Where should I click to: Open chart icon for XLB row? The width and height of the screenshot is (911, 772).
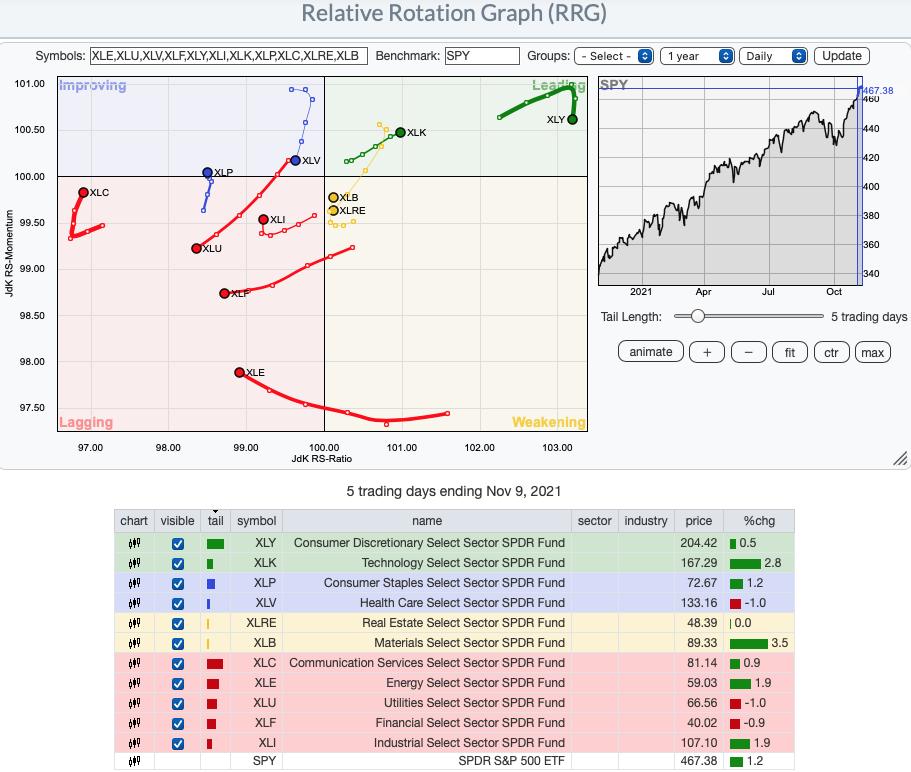point(134,643)
